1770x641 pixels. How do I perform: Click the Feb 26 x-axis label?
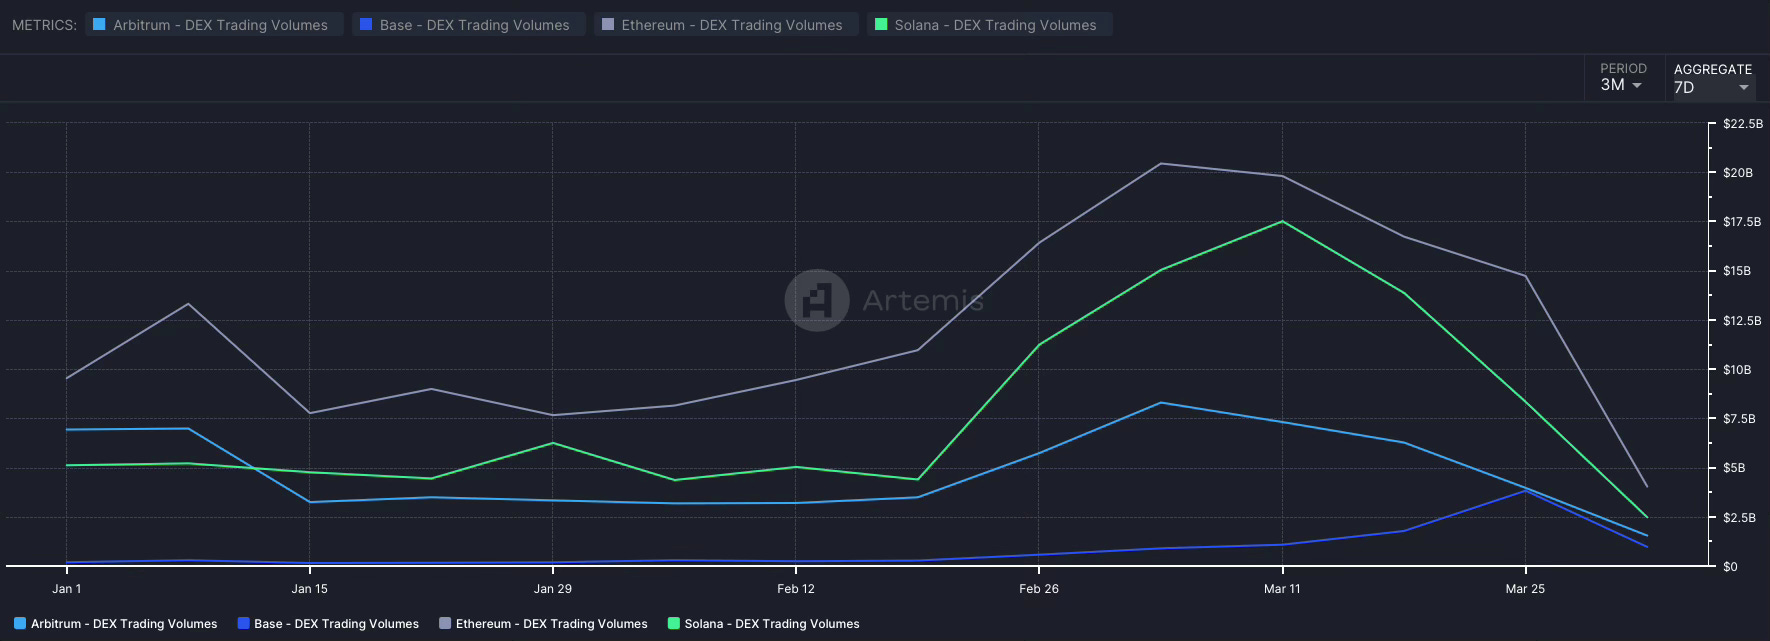(x=1039, y=589)
